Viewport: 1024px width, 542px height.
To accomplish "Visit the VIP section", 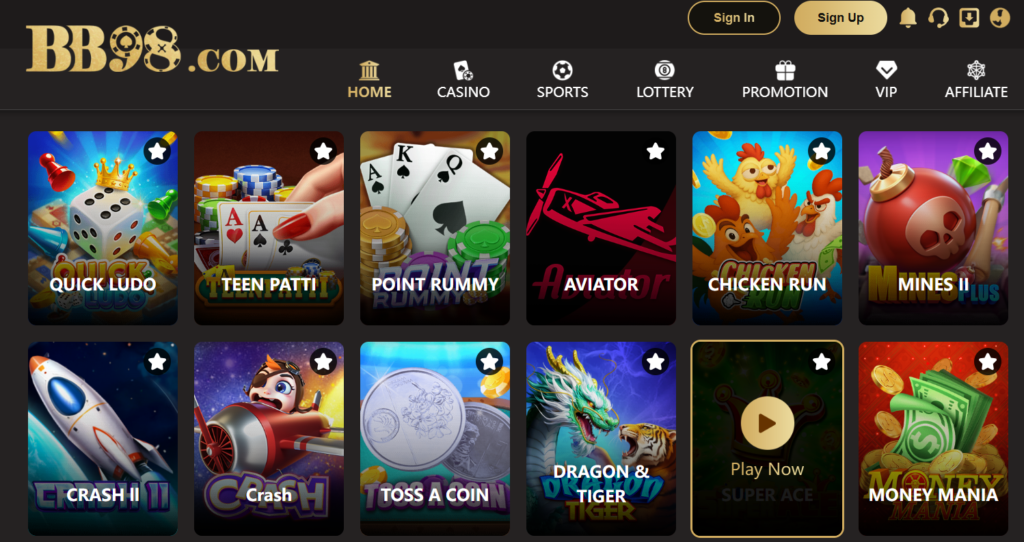I will (x=886, y=80).
